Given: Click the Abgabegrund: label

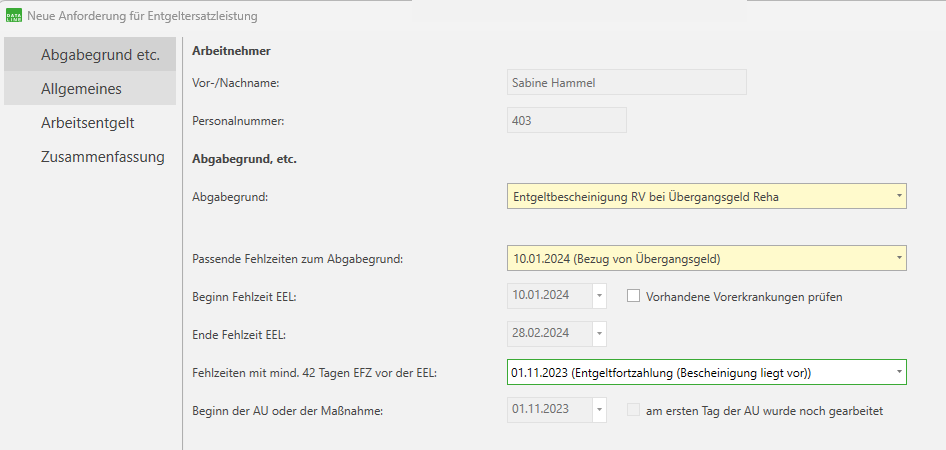Looking at the screenshot, I should 229,197.
